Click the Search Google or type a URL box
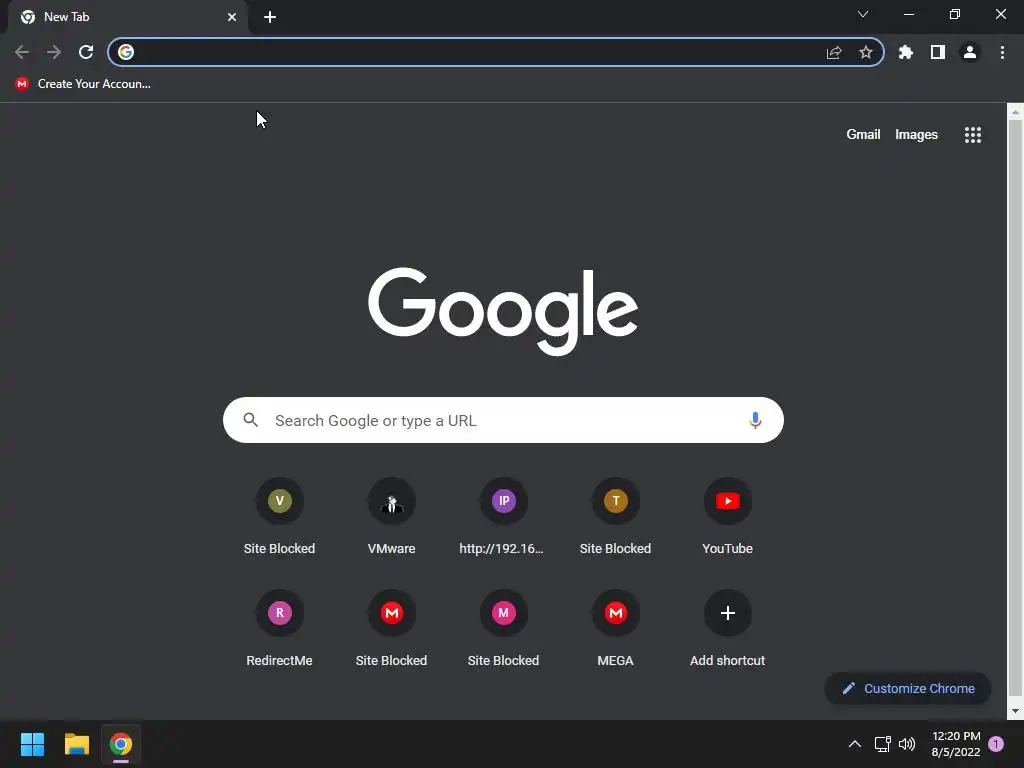 coord(503,421)
